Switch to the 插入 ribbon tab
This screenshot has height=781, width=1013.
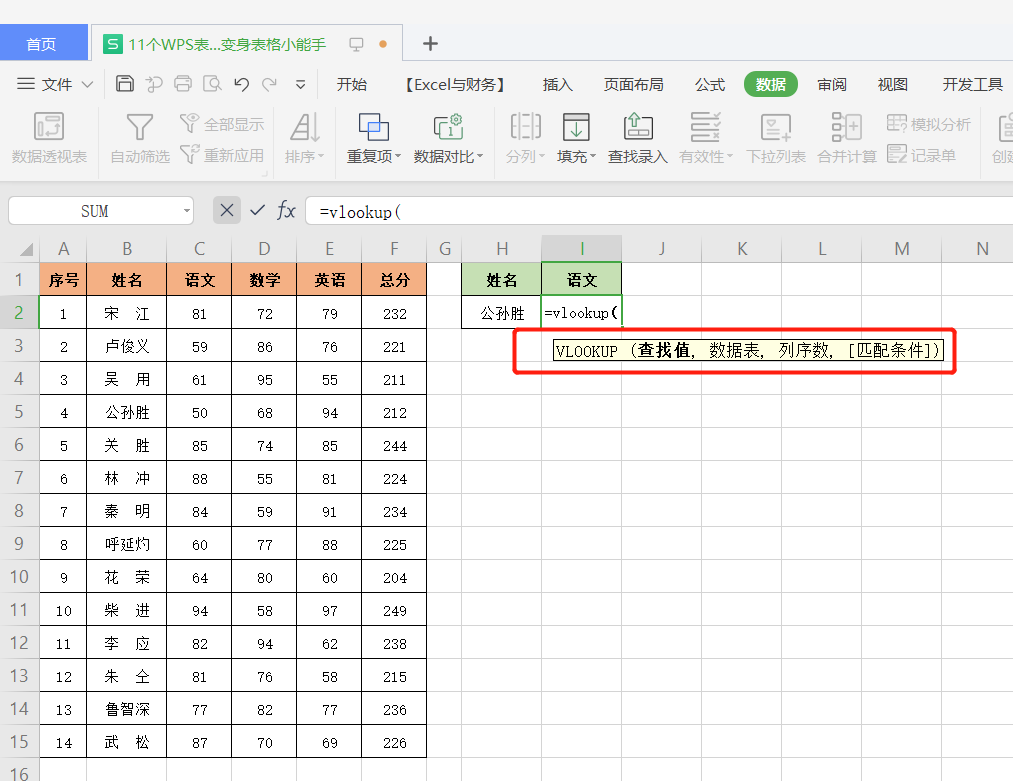point(558,84)
